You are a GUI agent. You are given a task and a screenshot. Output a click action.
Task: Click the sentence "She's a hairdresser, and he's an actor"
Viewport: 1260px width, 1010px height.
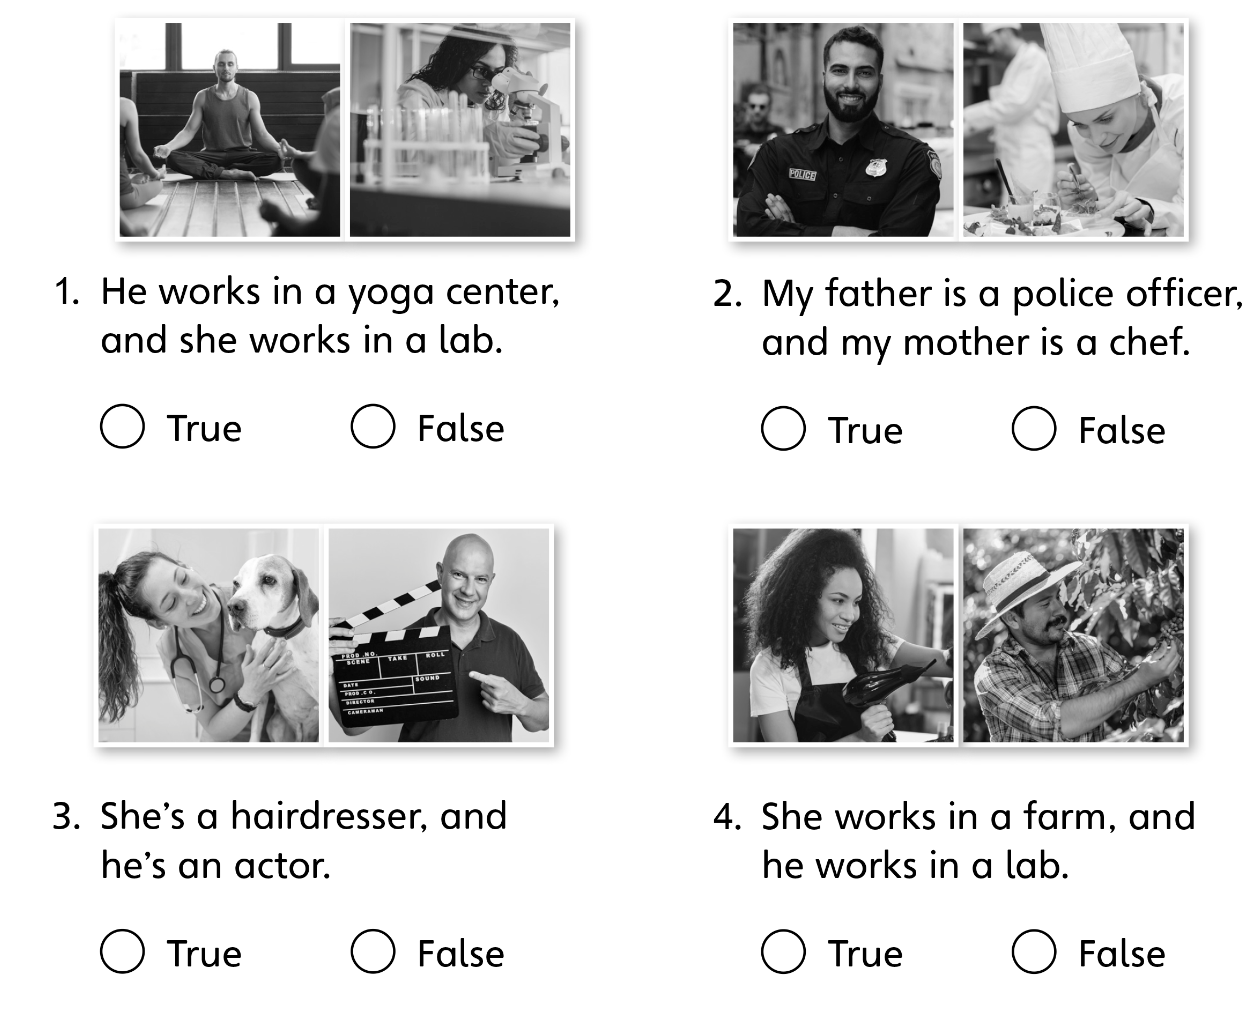tap(303, 840)
